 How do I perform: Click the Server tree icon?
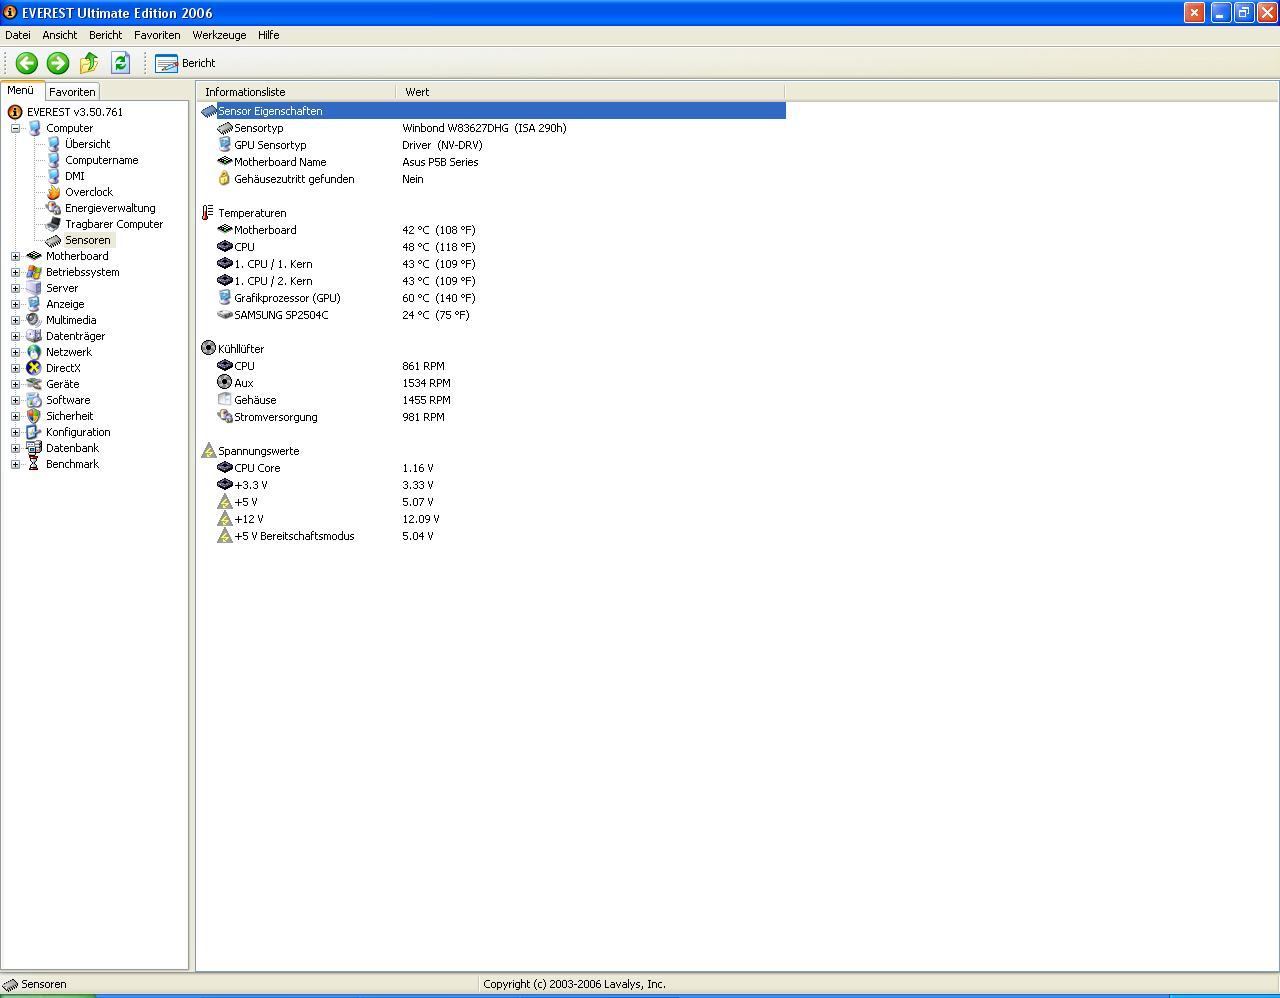click(x=34, y=288)
